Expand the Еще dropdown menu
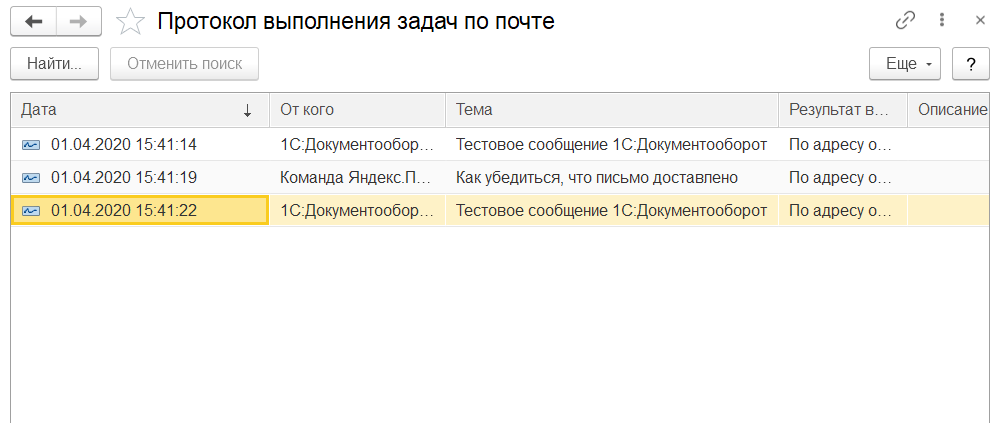This screenshot has height=423, width=1004. click(906, 64)
